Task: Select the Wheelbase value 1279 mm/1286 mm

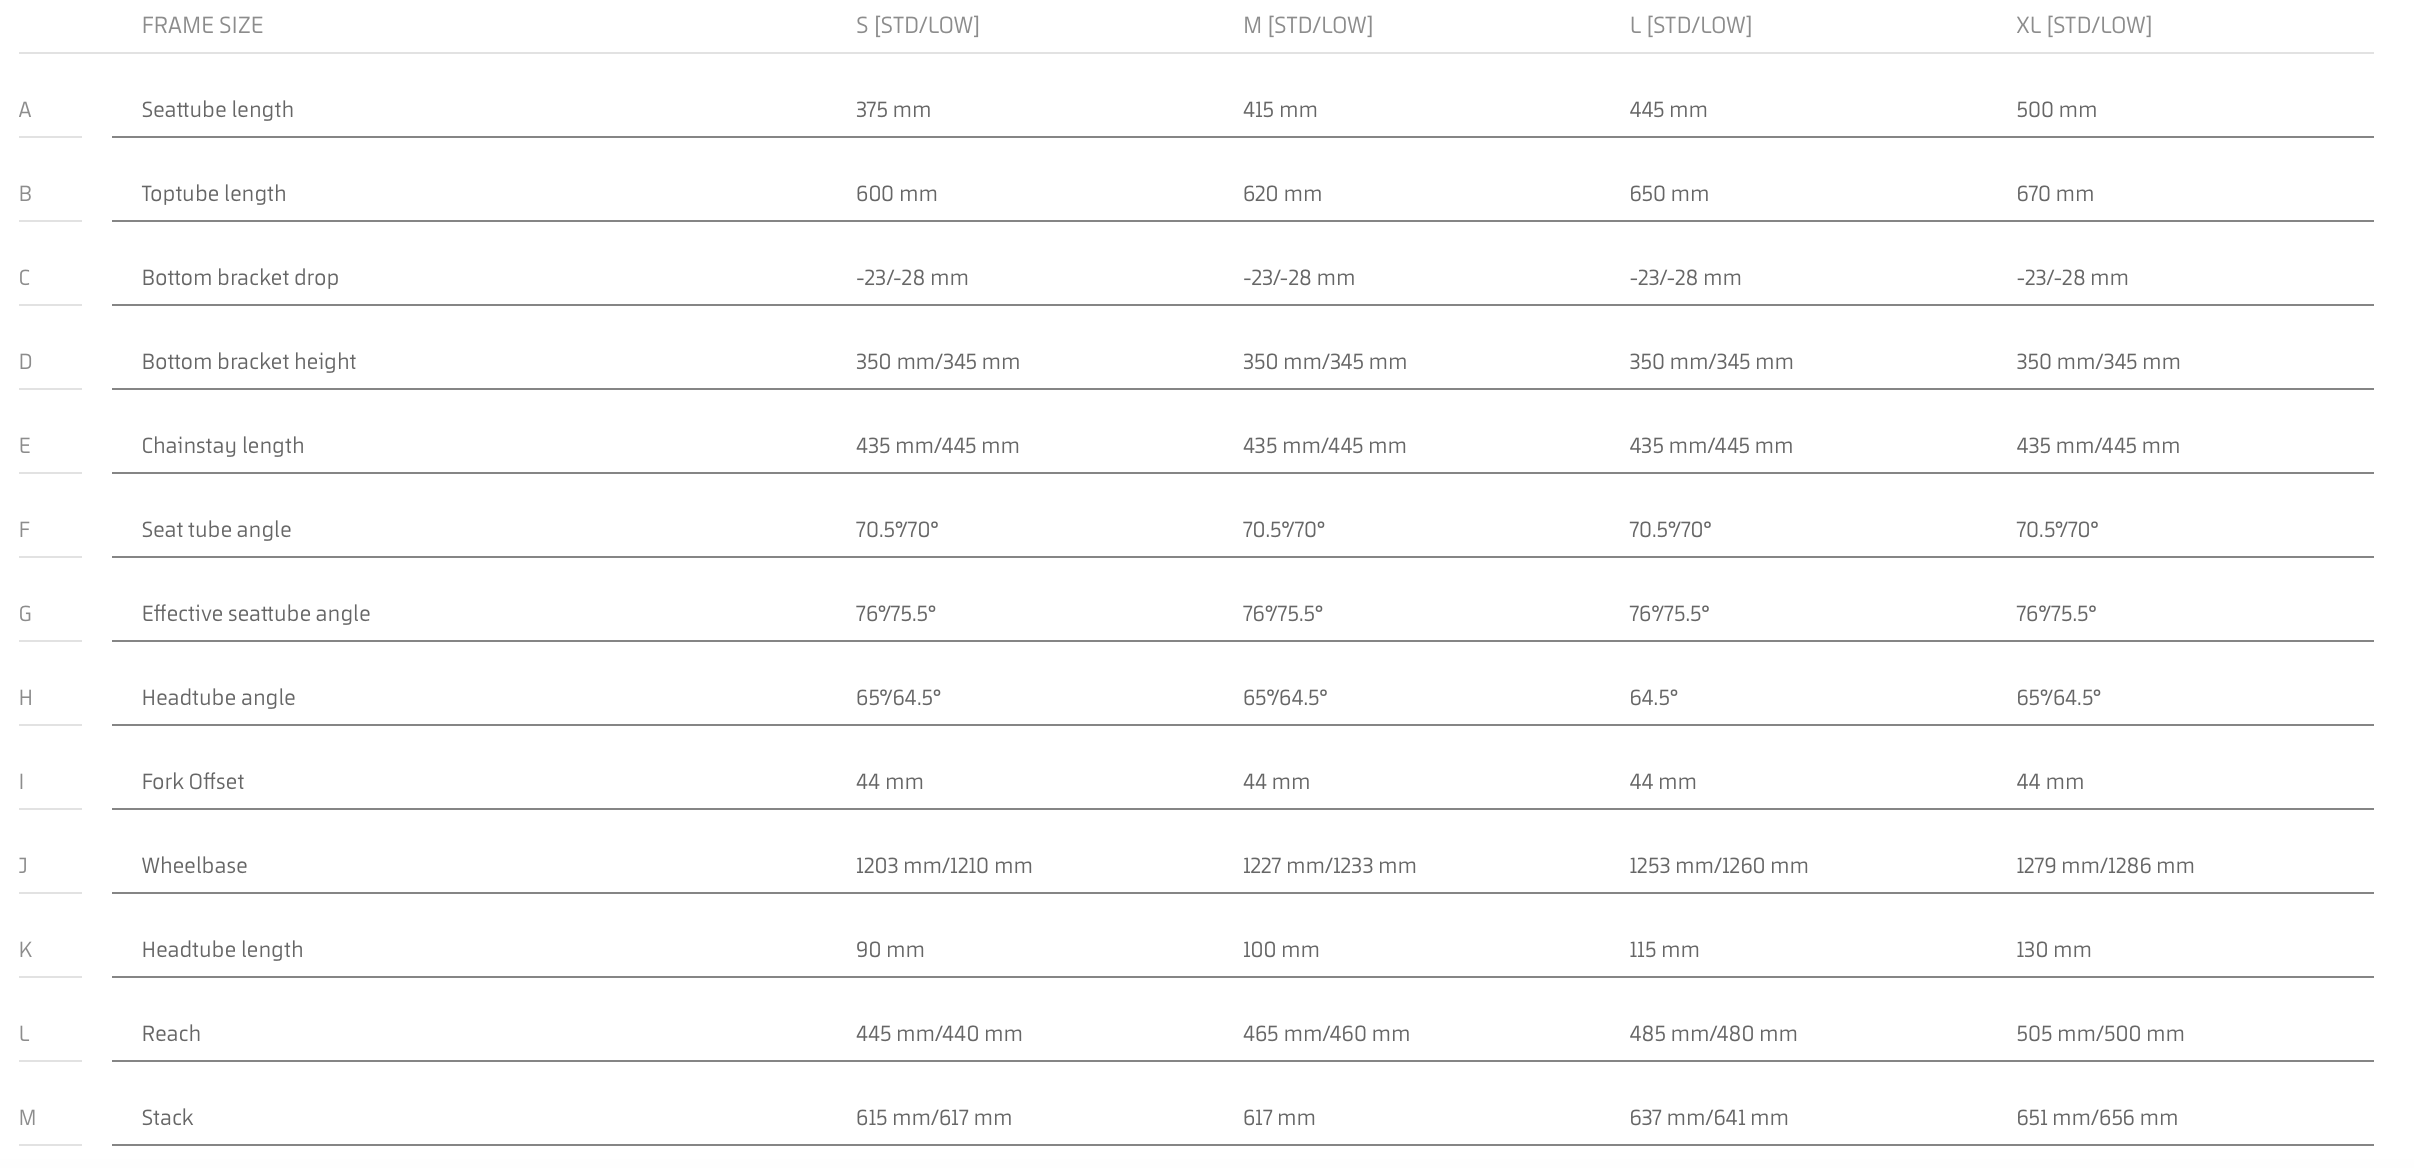Action: 2105,866
